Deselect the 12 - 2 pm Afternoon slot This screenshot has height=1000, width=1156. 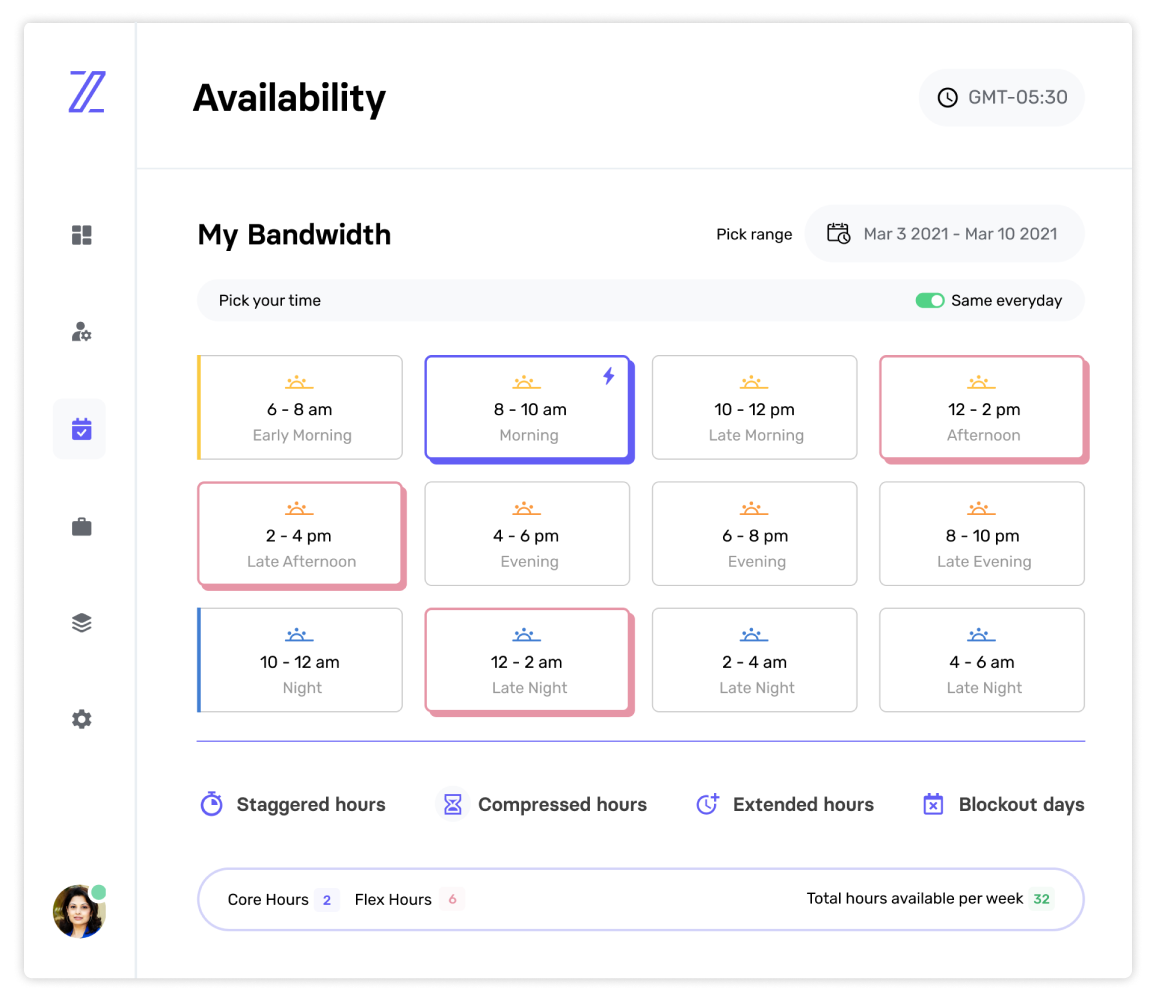tap(982, 408)
